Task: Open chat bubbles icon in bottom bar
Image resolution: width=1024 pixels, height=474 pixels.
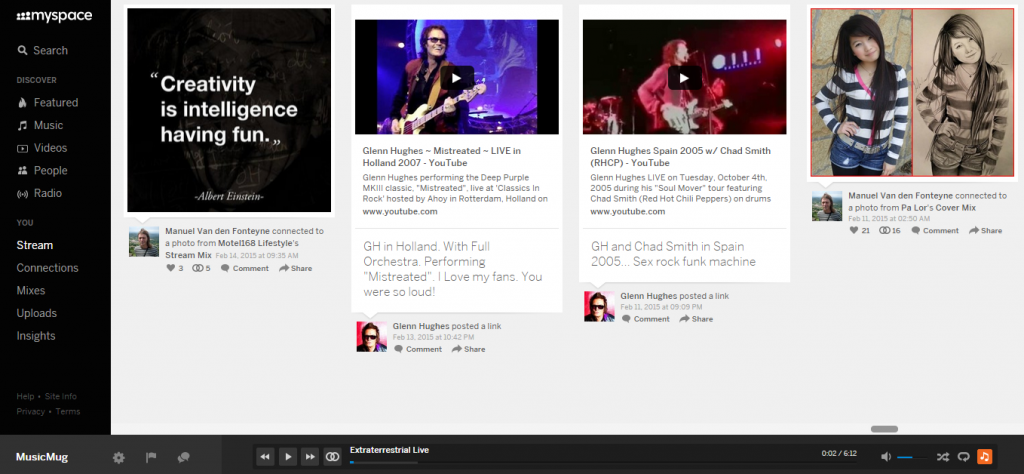Action: tap(183, 457)
